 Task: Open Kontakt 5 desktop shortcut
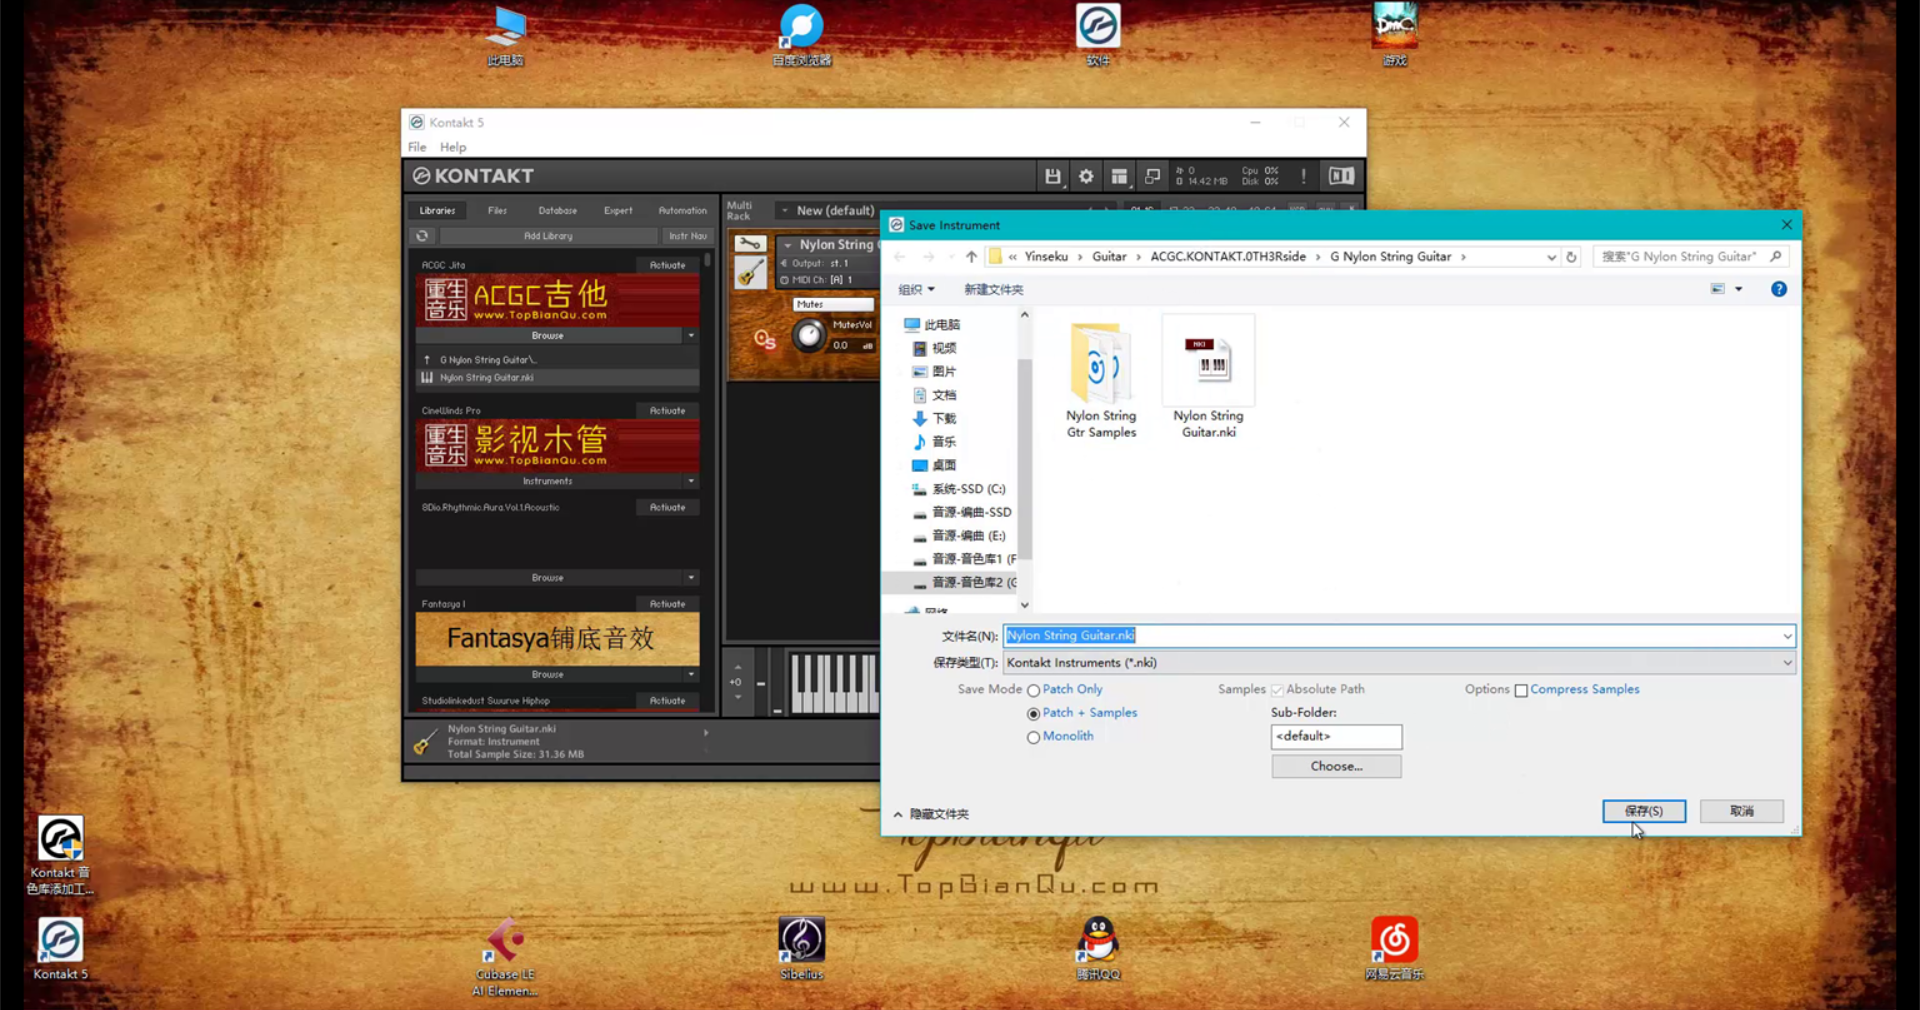[60, 950]
